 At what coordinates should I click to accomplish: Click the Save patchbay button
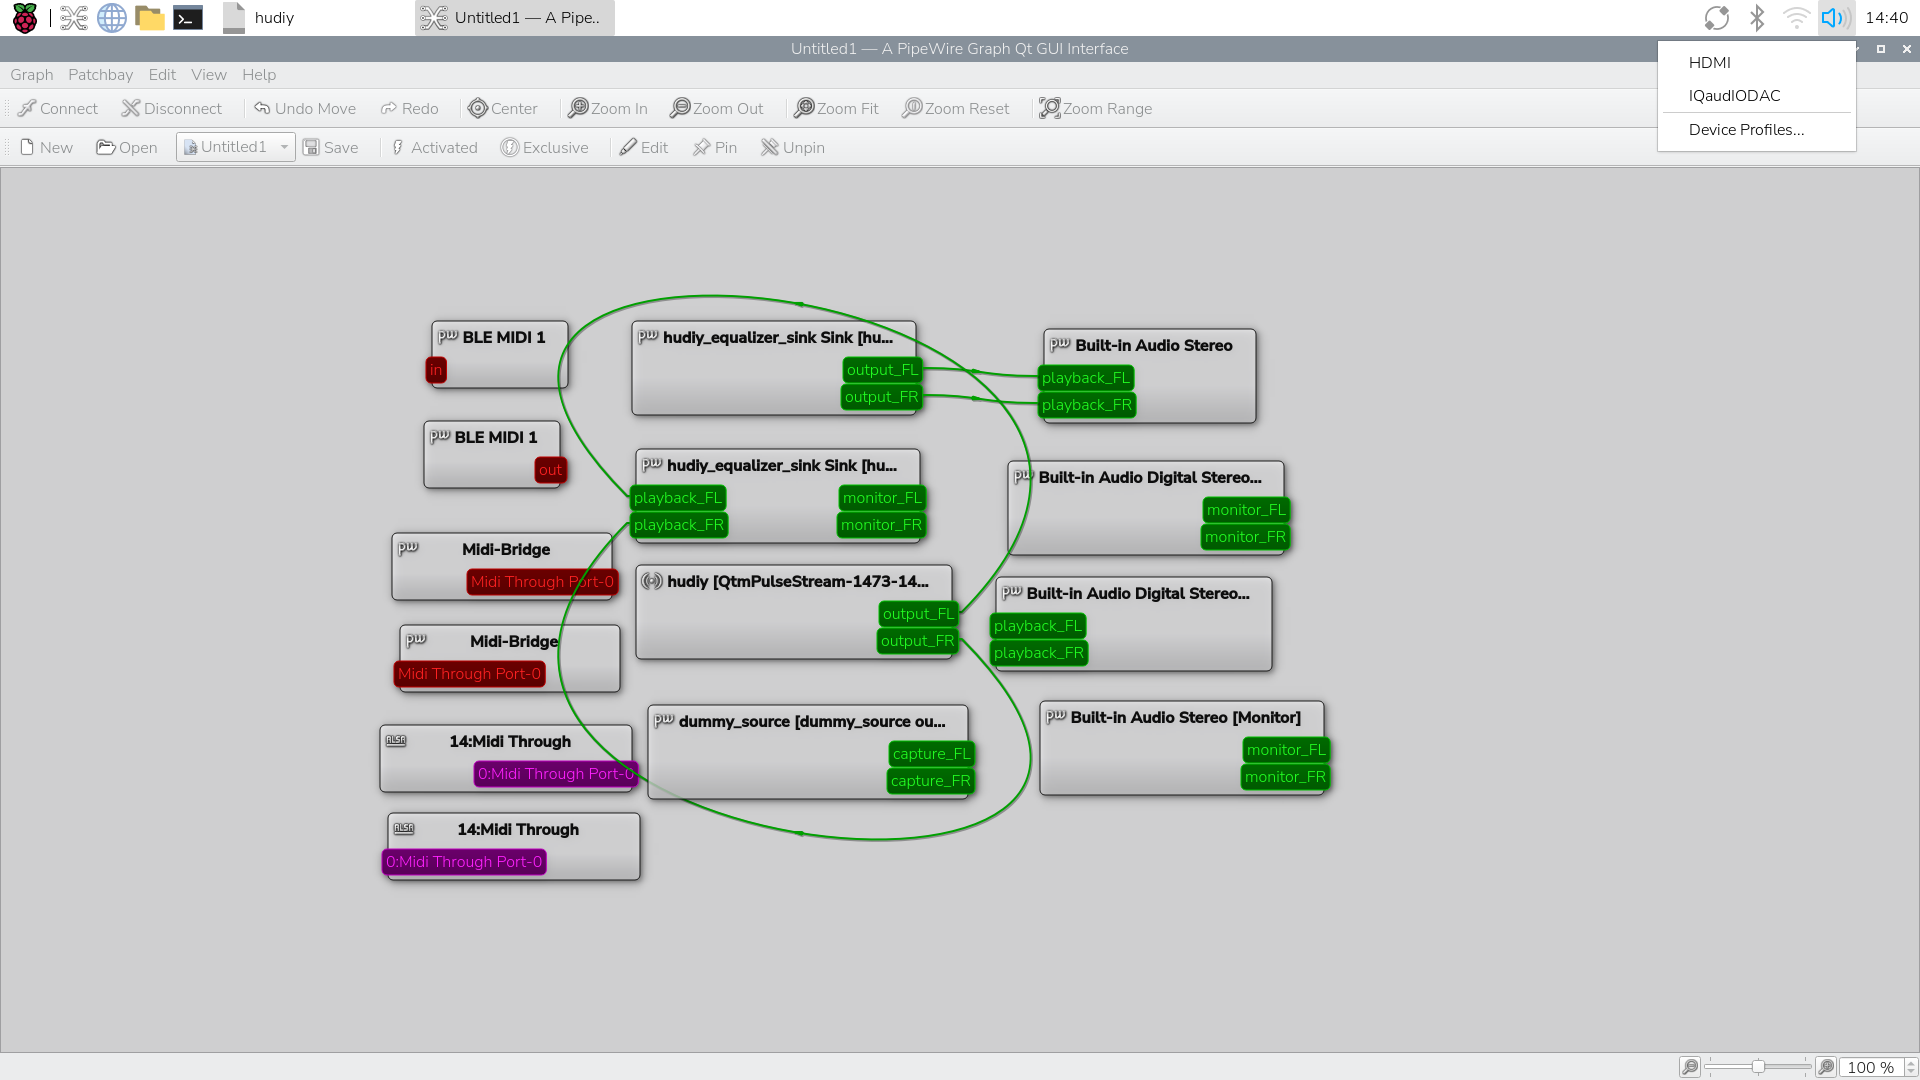[330, 147]
